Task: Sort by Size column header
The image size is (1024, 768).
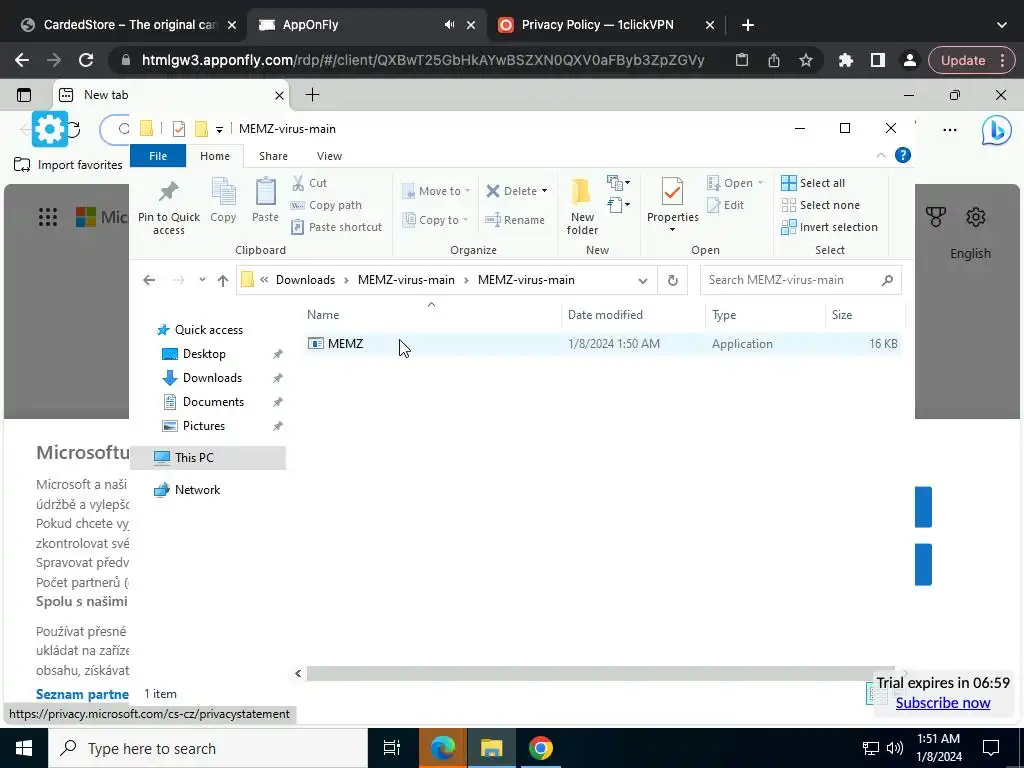Action: point(865,315)
